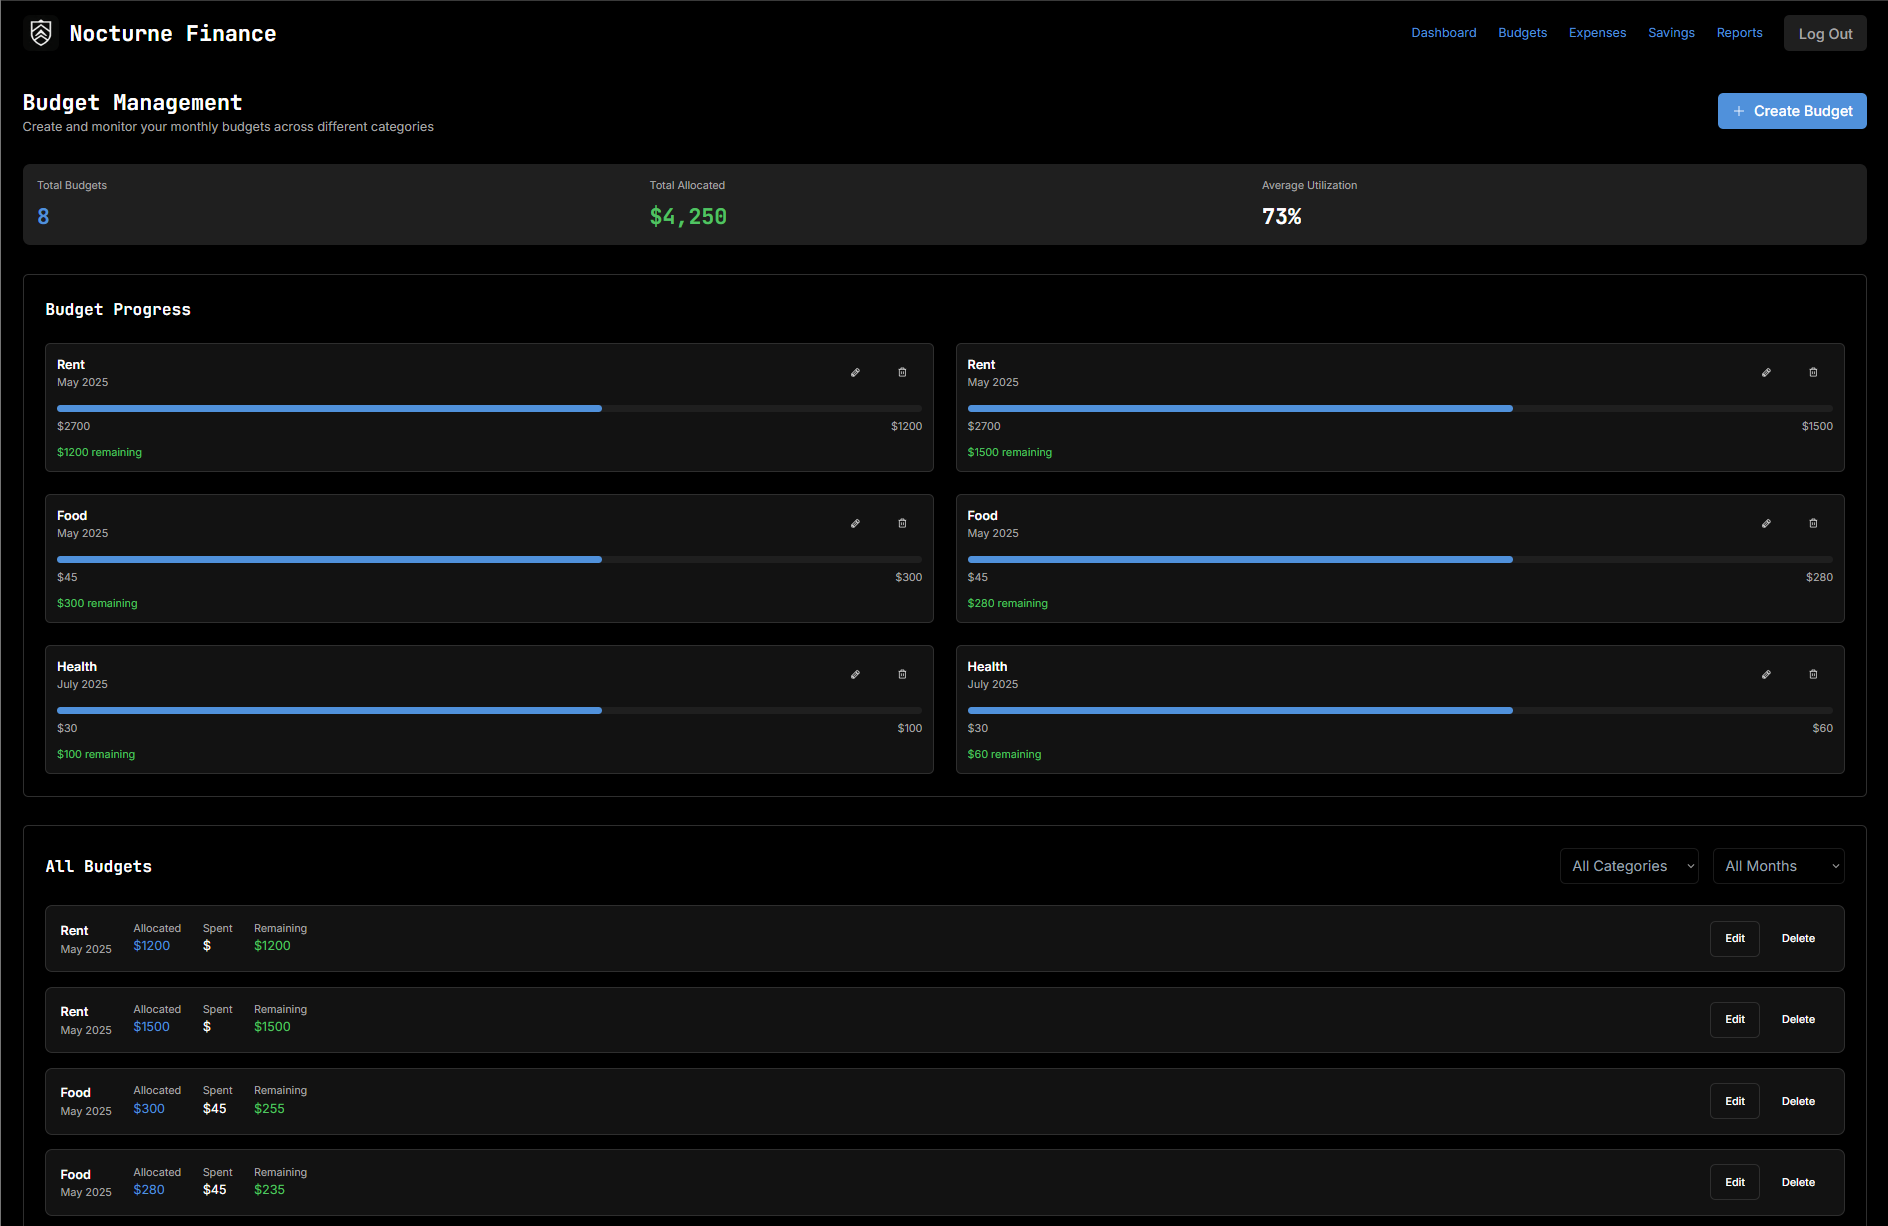Click the progress bar on the $100 Health card
This screenshot has height=1226, width=1888.
[489, 710]
